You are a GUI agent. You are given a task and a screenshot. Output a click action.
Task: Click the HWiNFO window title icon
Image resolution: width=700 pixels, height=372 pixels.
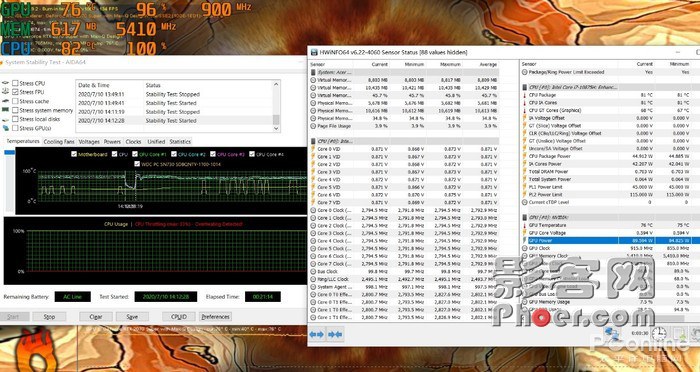[314, 52]
